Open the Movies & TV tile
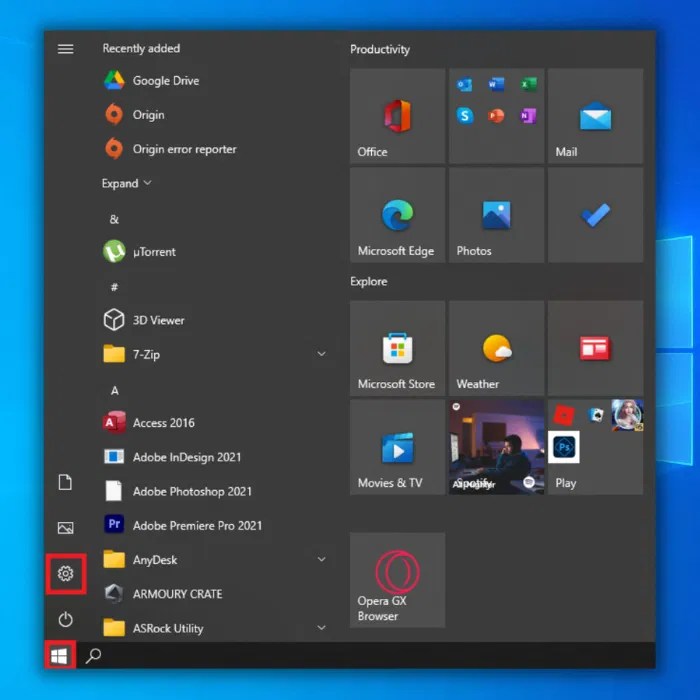The height and width of the screenshot is (700, 700). [x=397, y=447]
